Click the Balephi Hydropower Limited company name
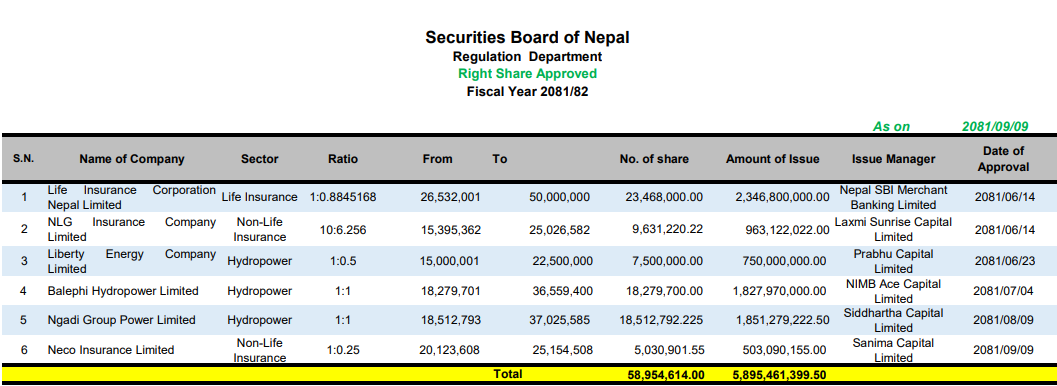Image resolution: width=1057 pixels, height=386 pixels. (123, 291)
